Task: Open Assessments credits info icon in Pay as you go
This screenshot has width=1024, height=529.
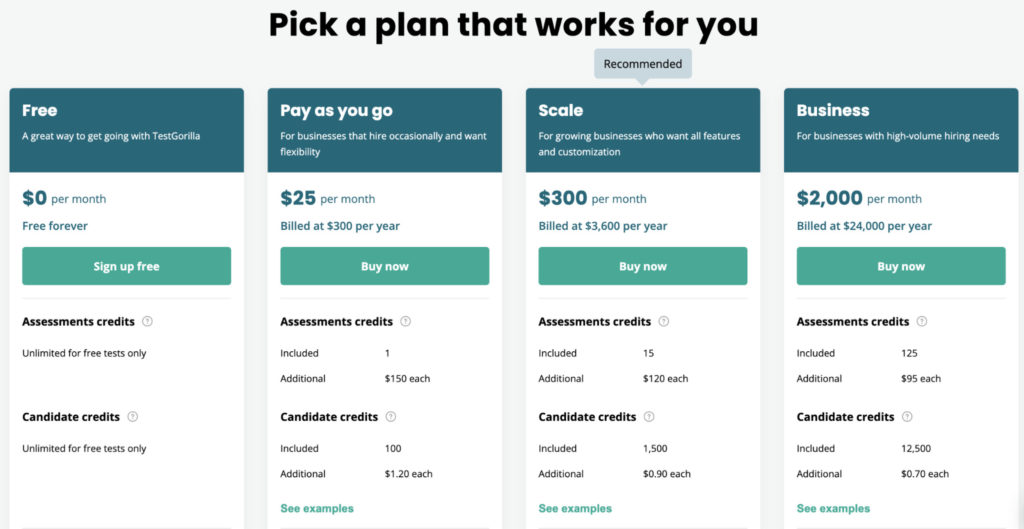Action: click(x=405, y=322)
